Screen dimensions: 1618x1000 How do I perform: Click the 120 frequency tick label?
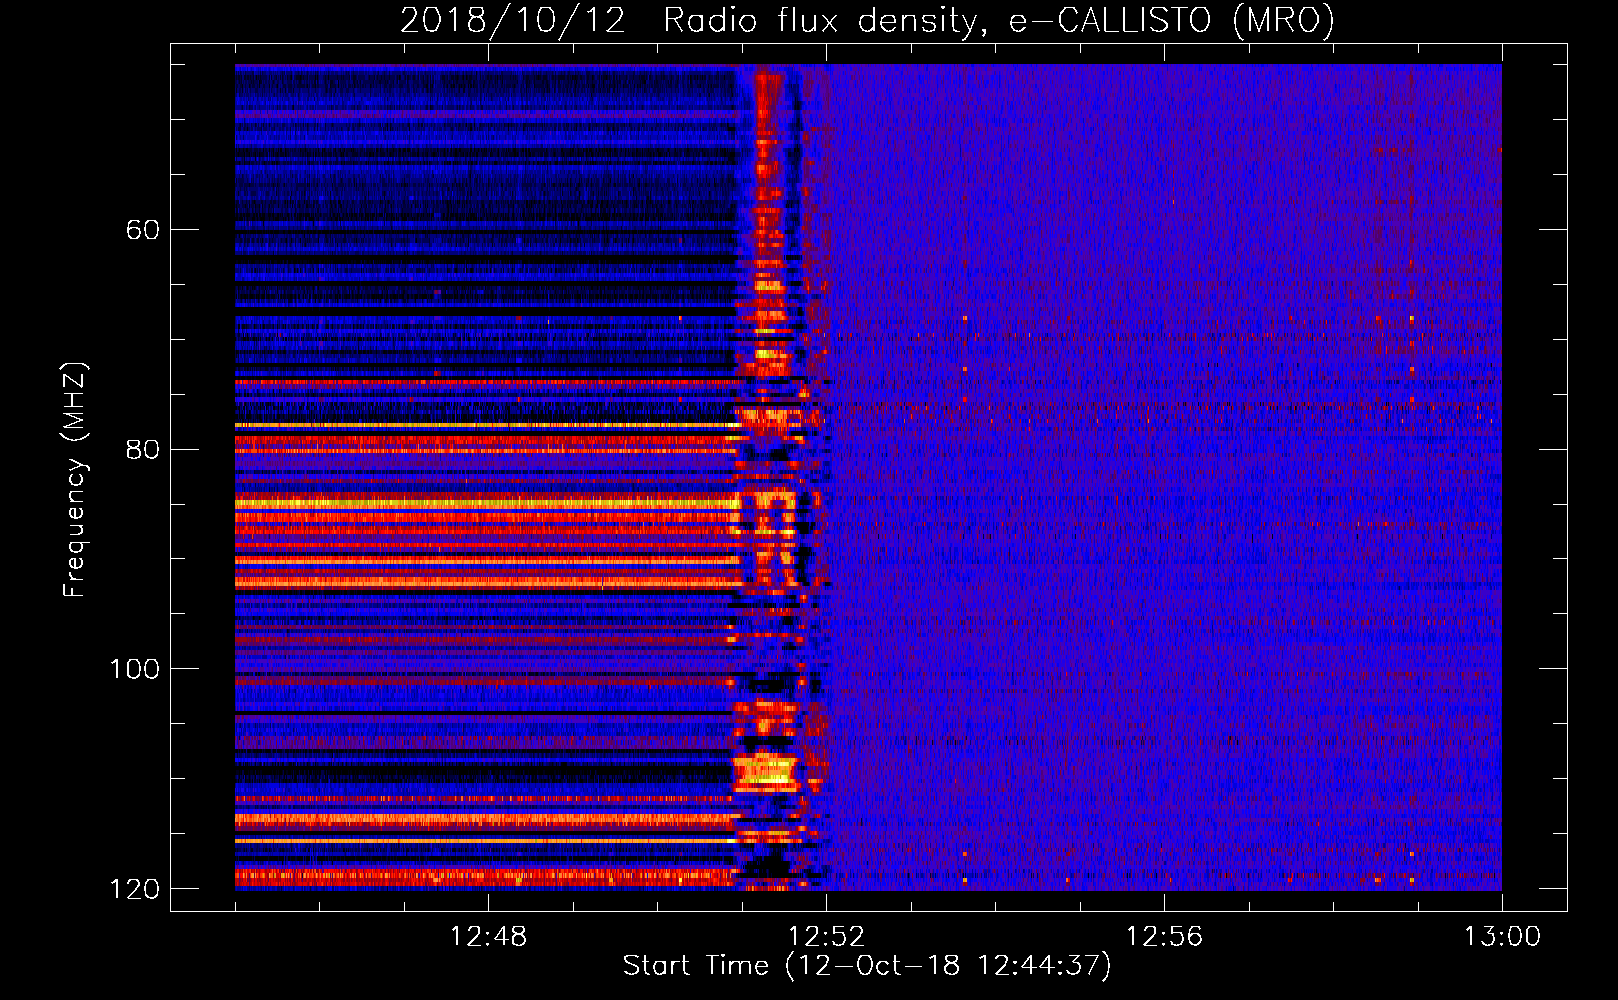(x=134, y=888)
